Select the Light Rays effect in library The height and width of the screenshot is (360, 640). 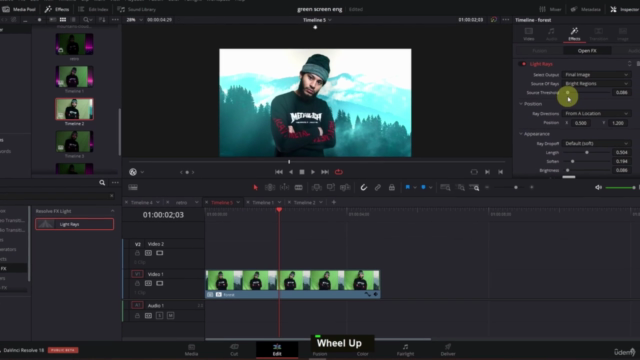pyautogui.click(x=74, y=224)
